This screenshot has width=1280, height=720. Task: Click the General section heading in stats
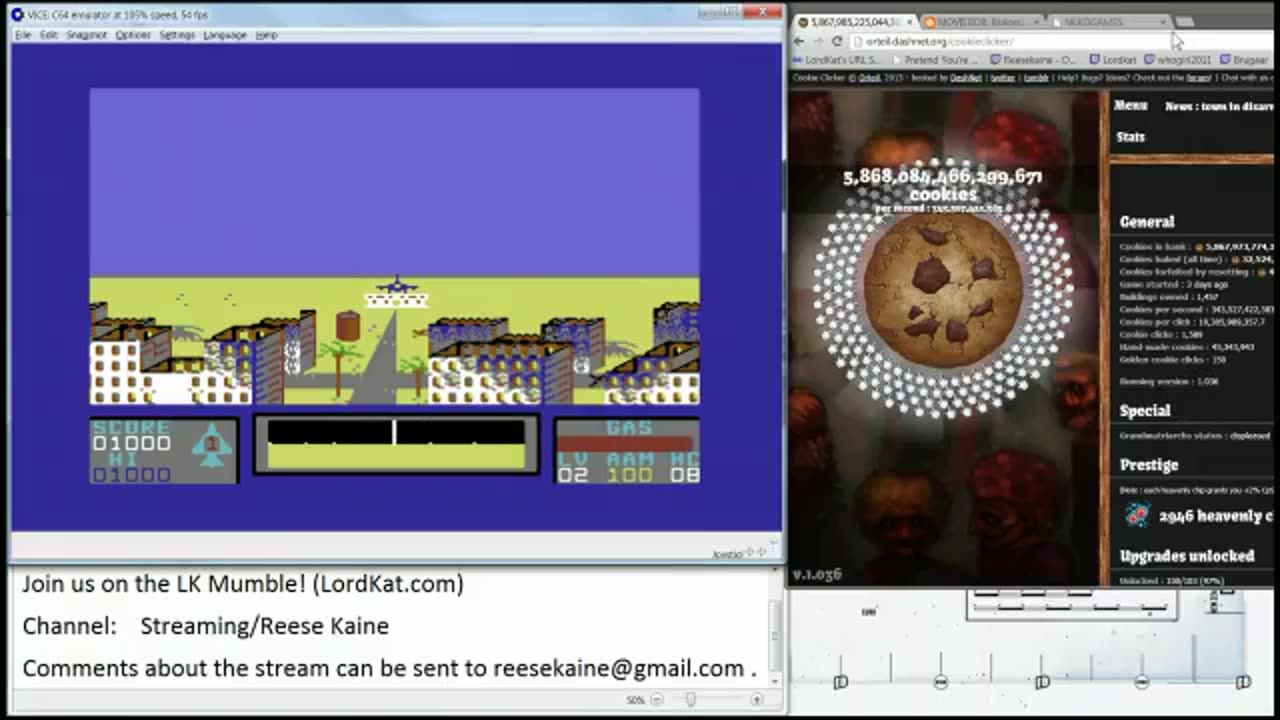[x=1147, y=222]
